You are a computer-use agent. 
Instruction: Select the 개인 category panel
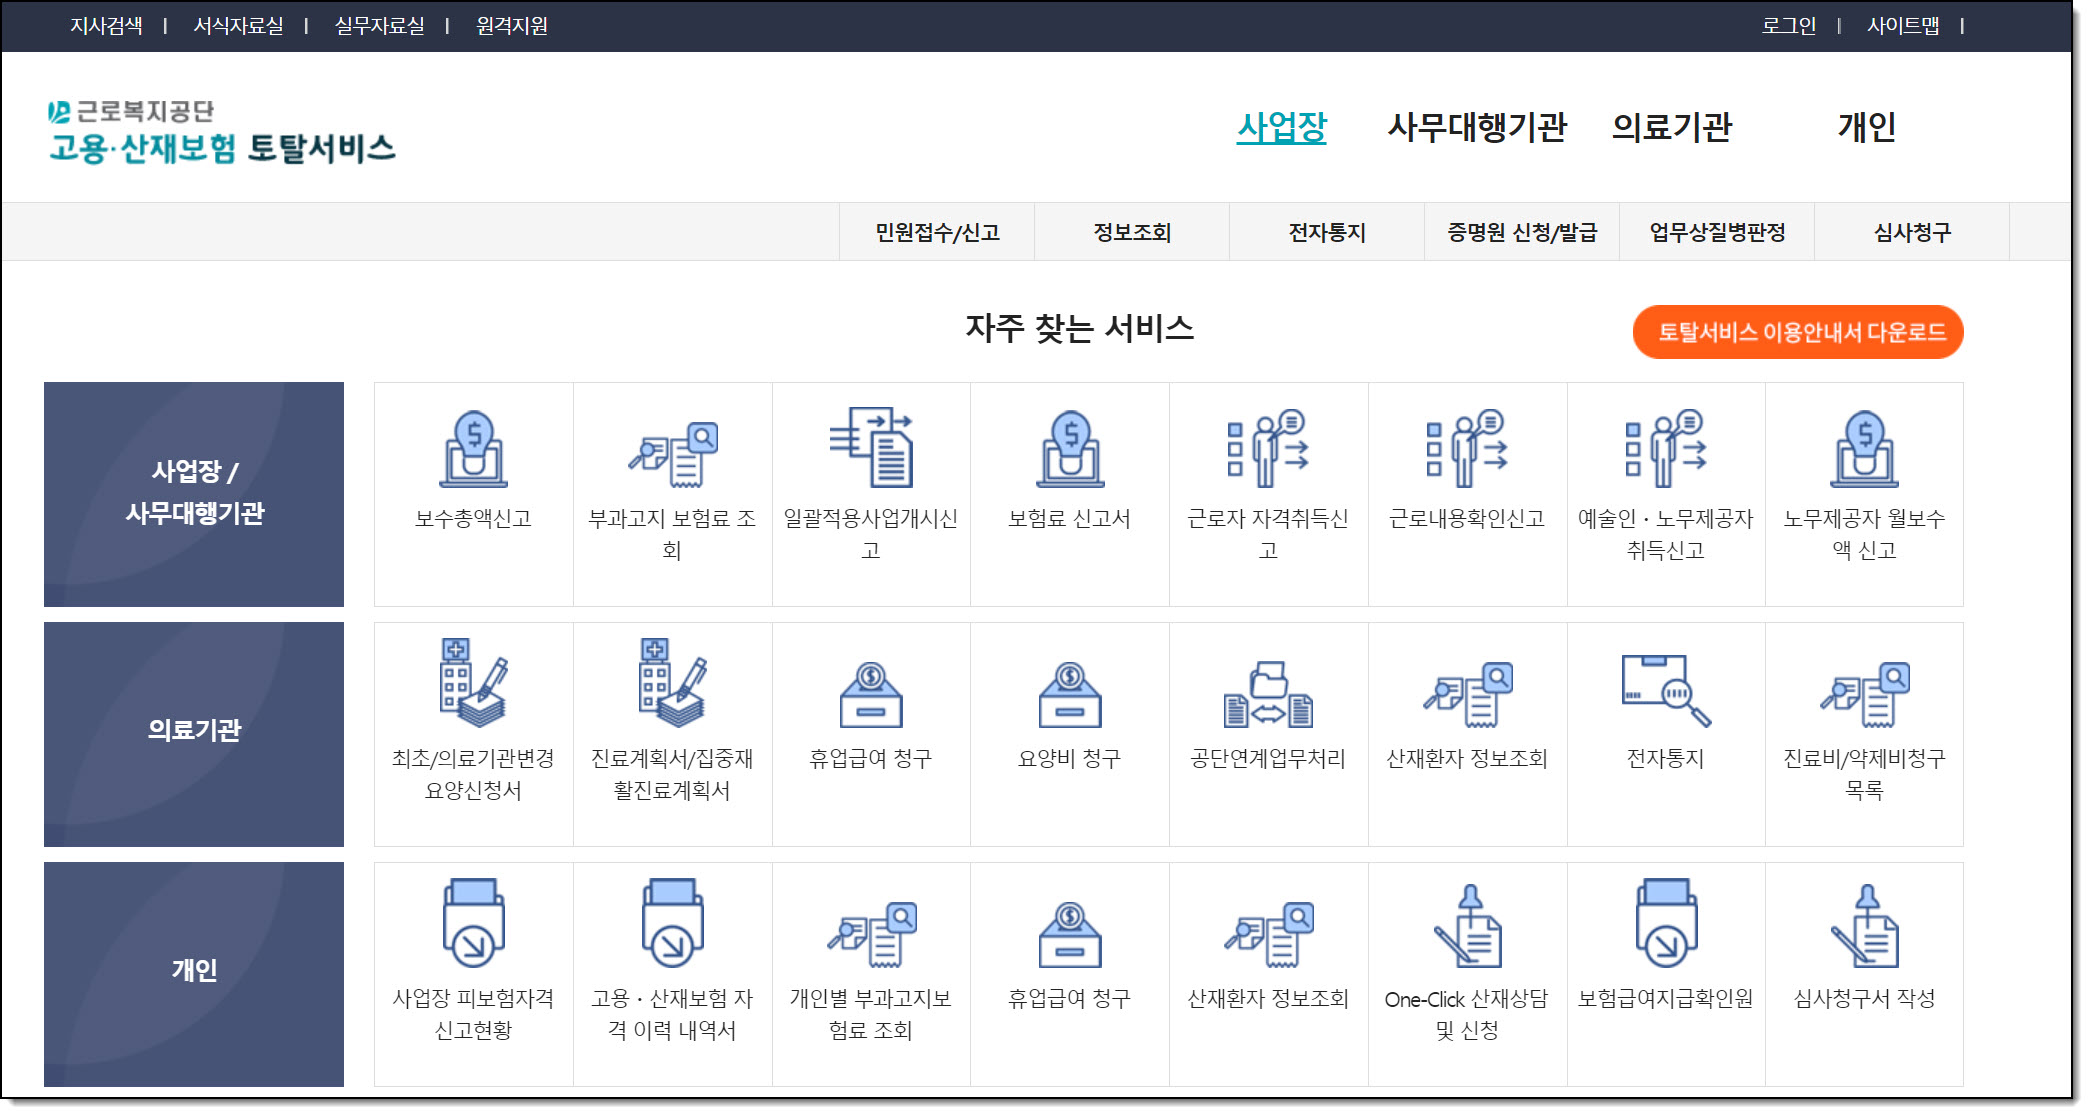(x=194, y=974)
